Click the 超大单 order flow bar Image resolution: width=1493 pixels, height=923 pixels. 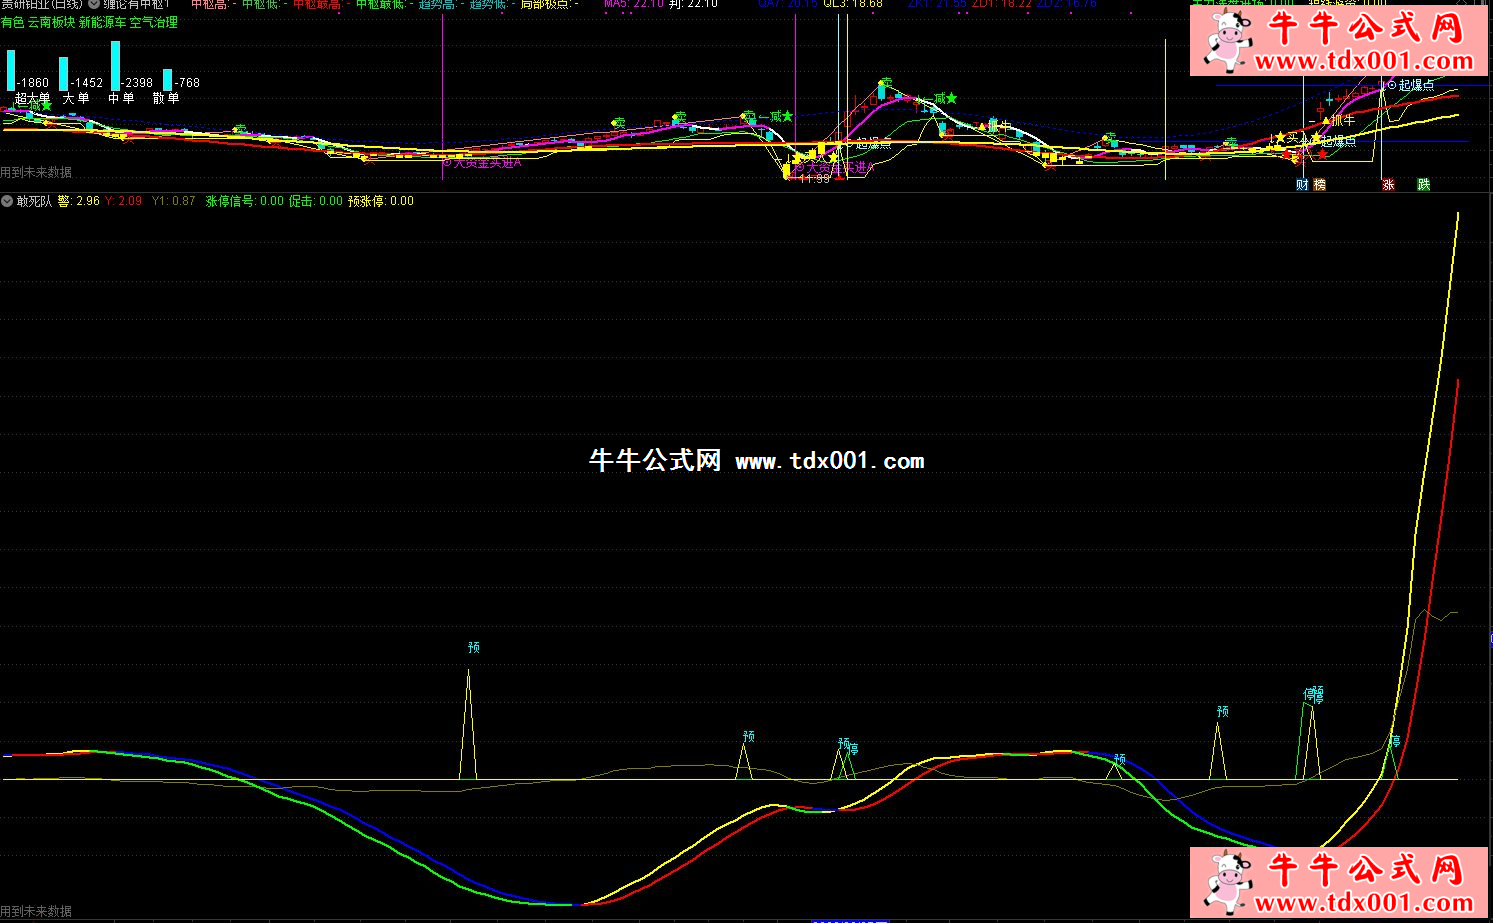click(x=11, y=70)
